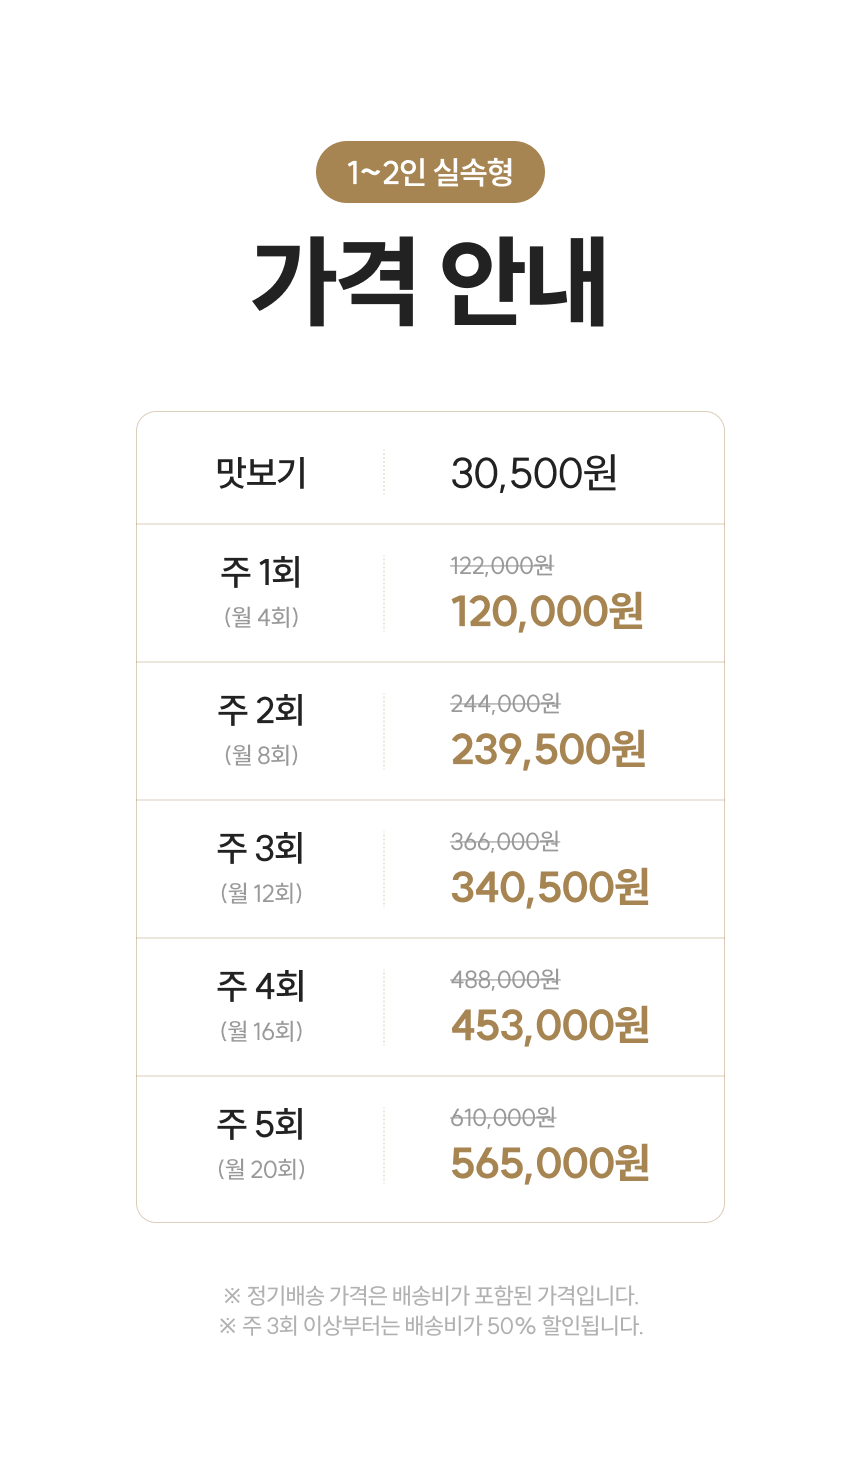Screen dimensions: 860x1482
Task: Choose the 340,500원 discounted price
Action: 550,887
